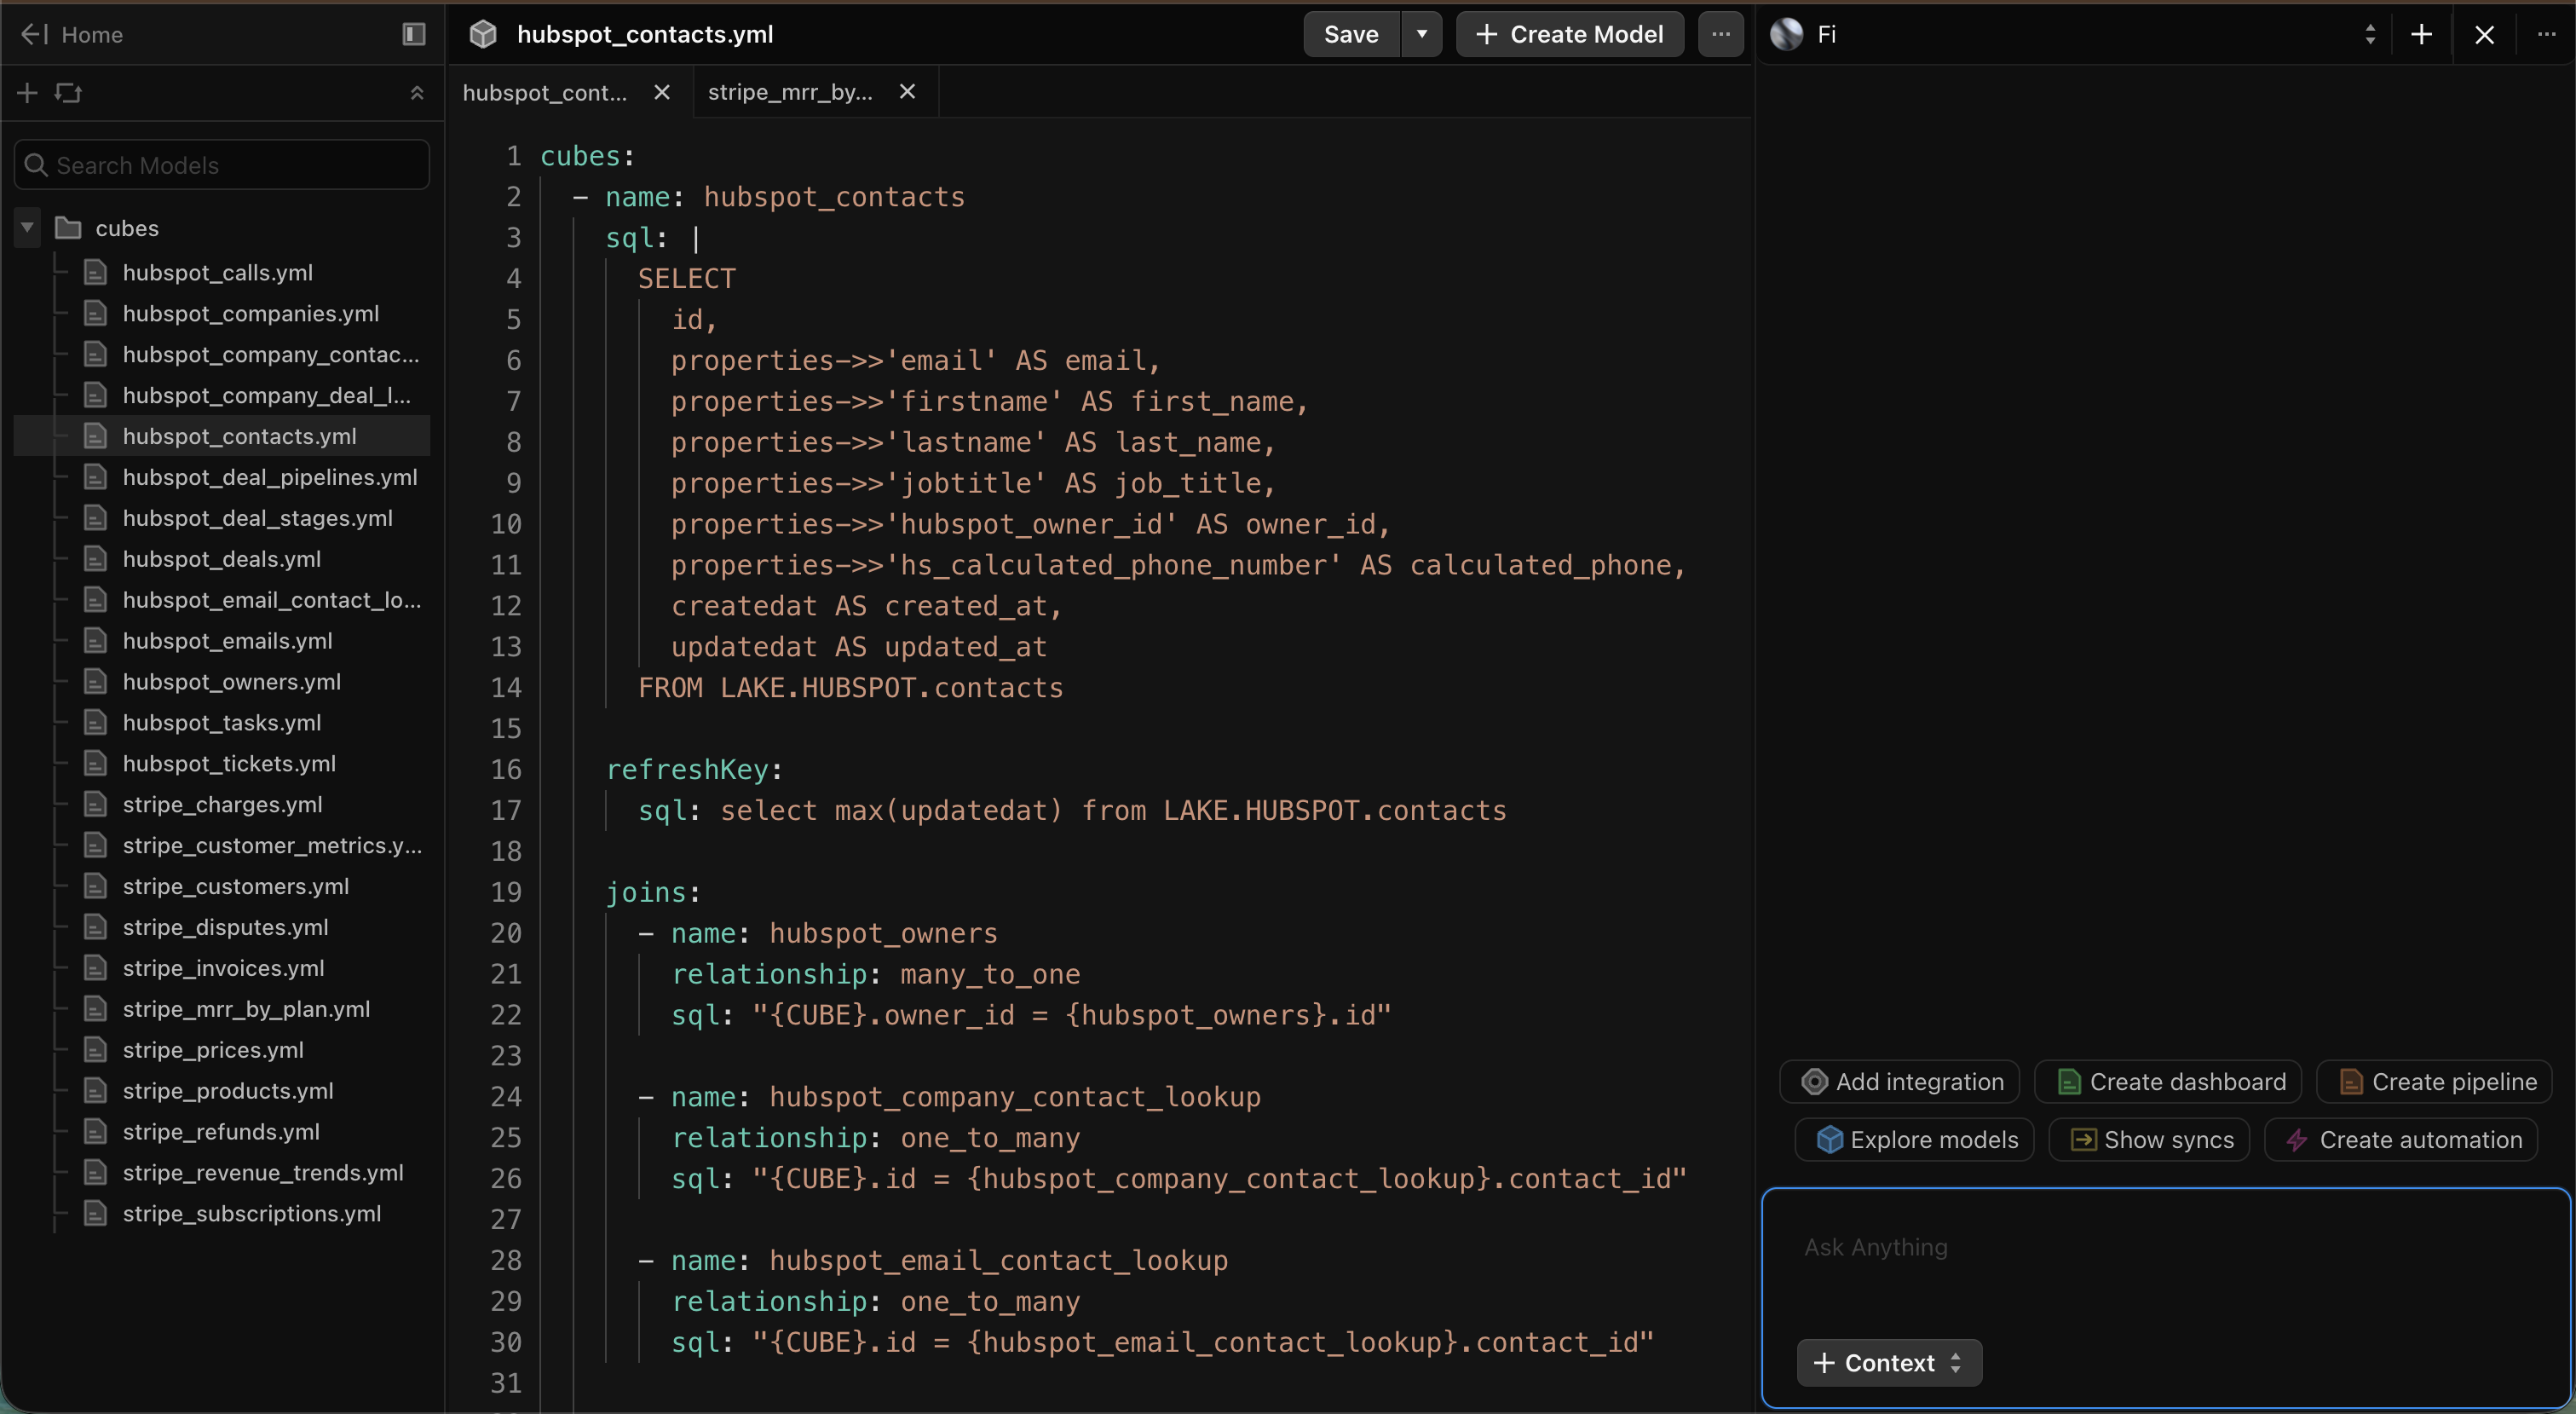This screenshot has height=1414, width=2576.
Task: Click the plus icon to add new model
Action: [27, 93]
